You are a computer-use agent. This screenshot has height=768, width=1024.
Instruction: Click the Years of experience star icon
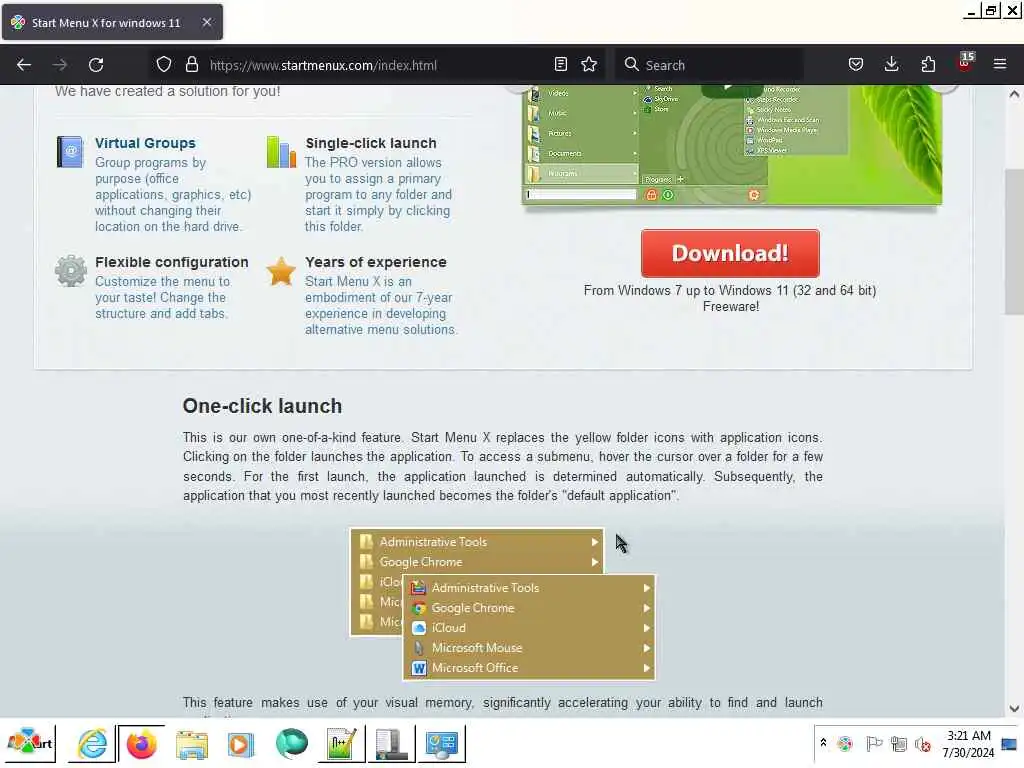pyautogui.click(x=281, y=271)
